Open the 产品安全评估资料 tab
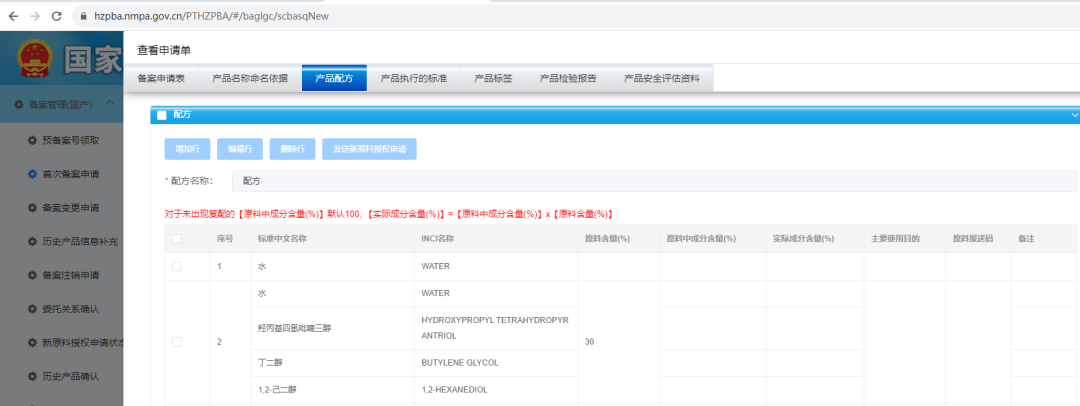The width and height of the screenshot is (1080, 406). (662, 79)
